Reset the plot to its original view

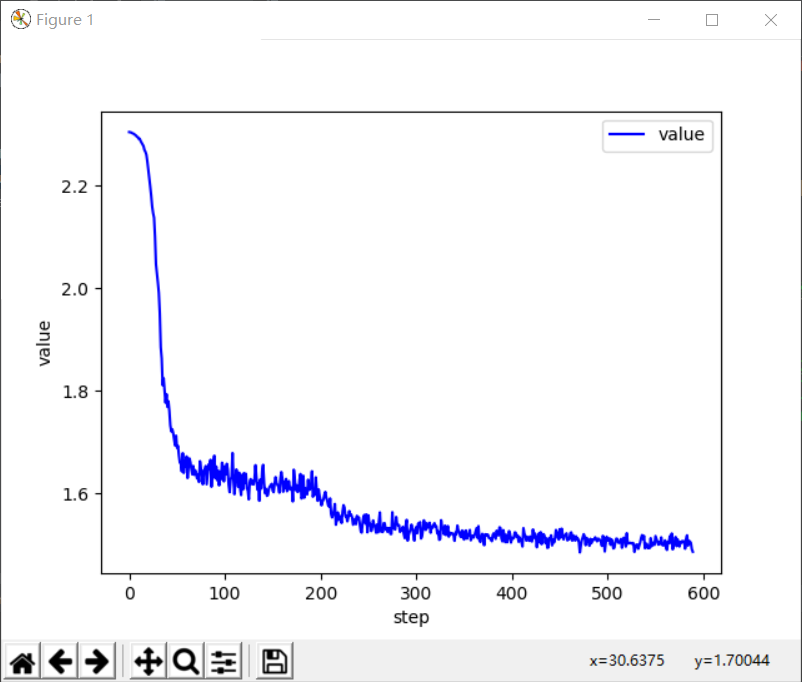tap(23, 661)
